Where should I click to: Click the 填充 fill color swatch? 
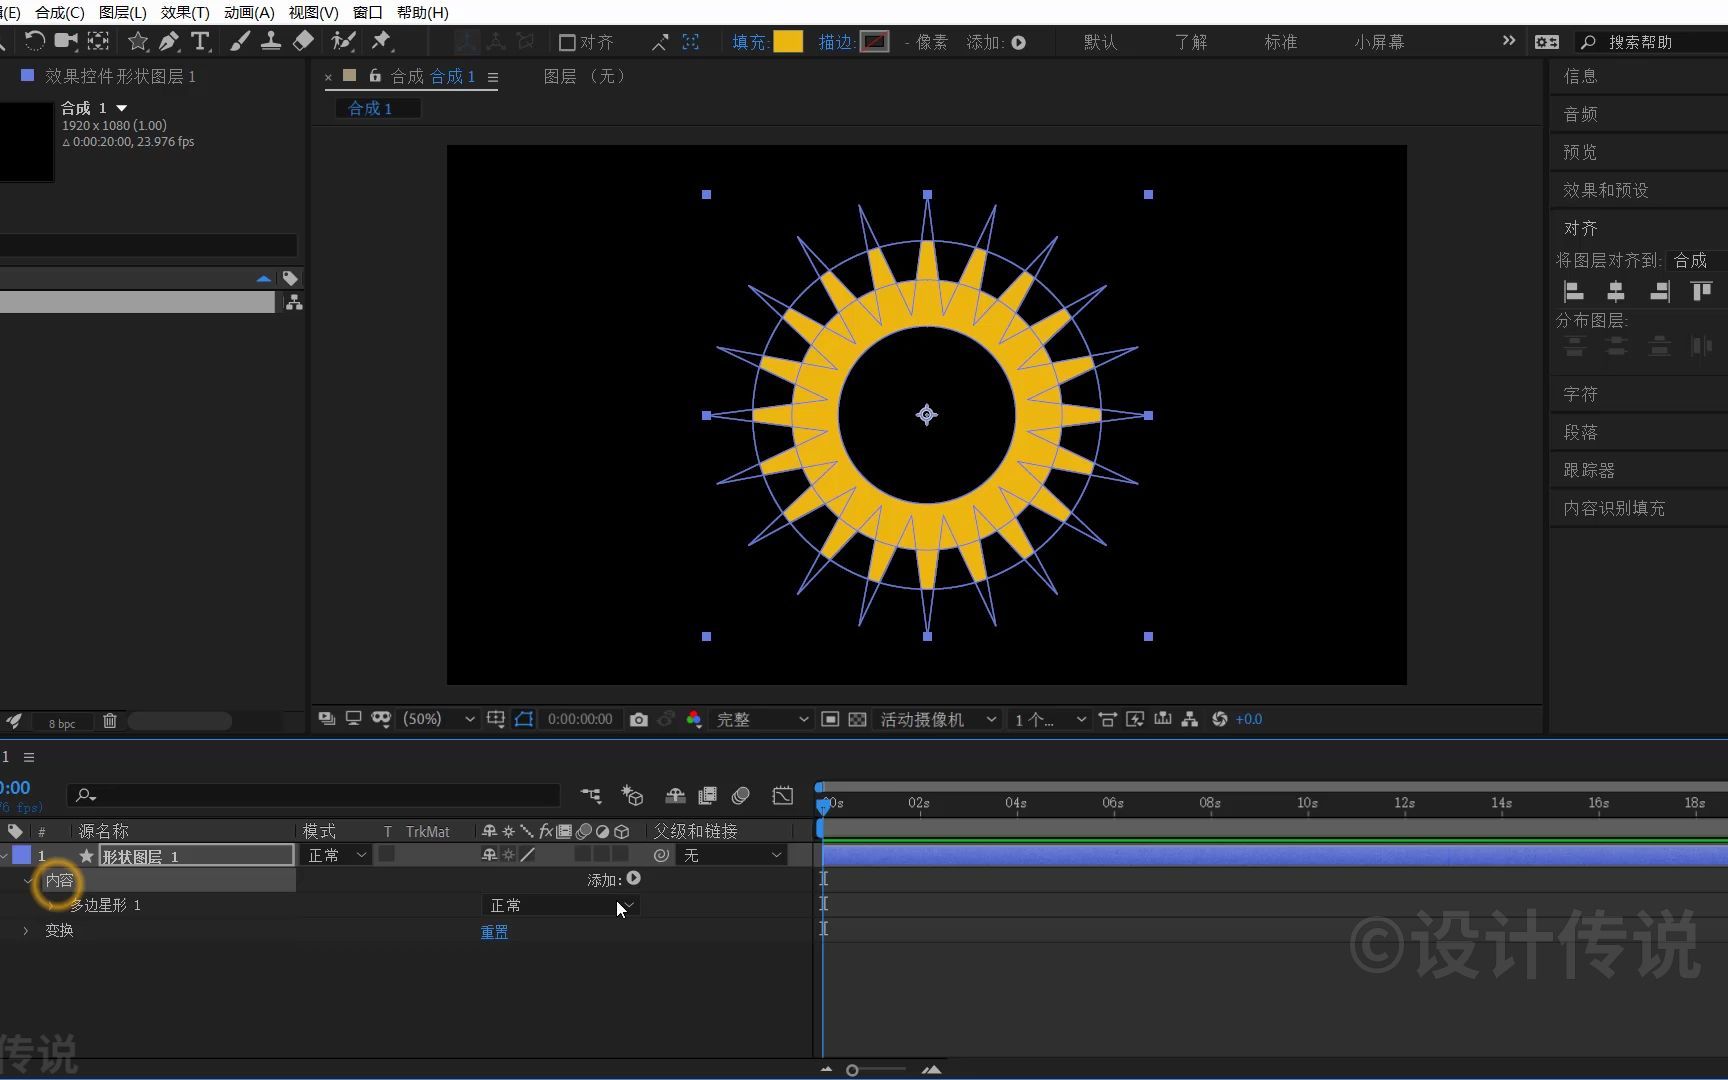(788, 42)
